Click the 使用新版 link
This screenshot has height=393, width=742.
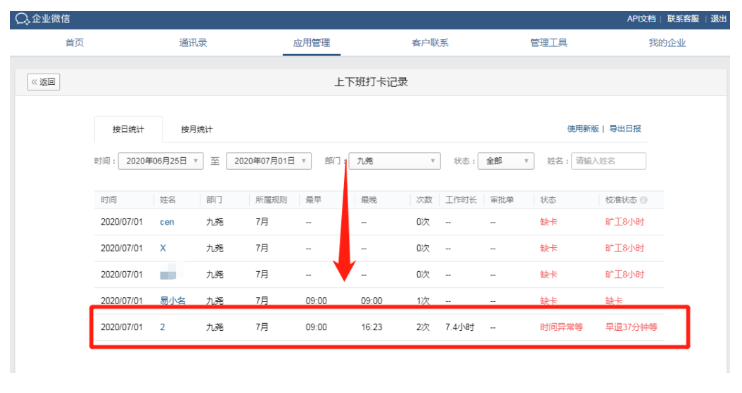[x=583, y=129]
